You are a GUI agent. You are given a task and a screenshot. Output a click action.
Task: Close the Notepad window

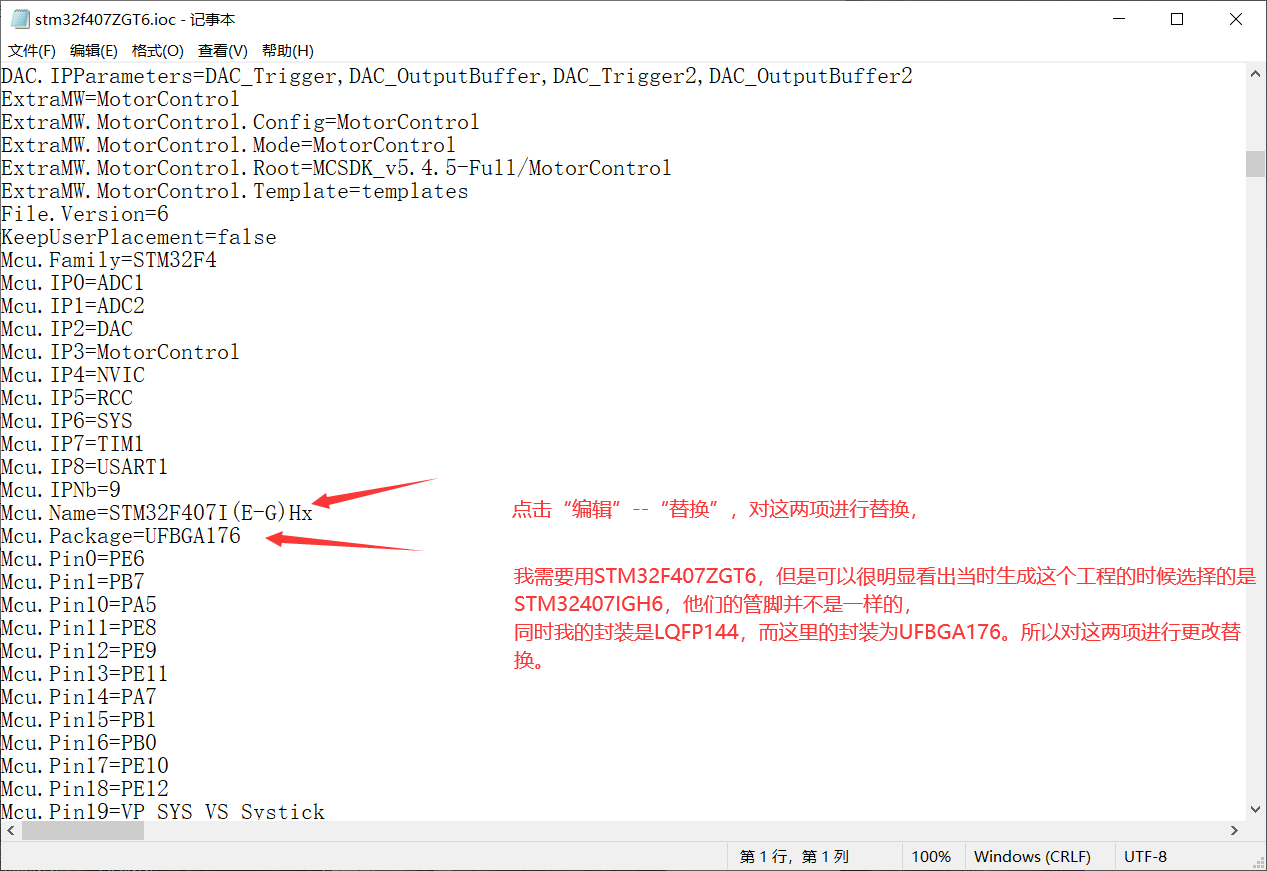1237,19
